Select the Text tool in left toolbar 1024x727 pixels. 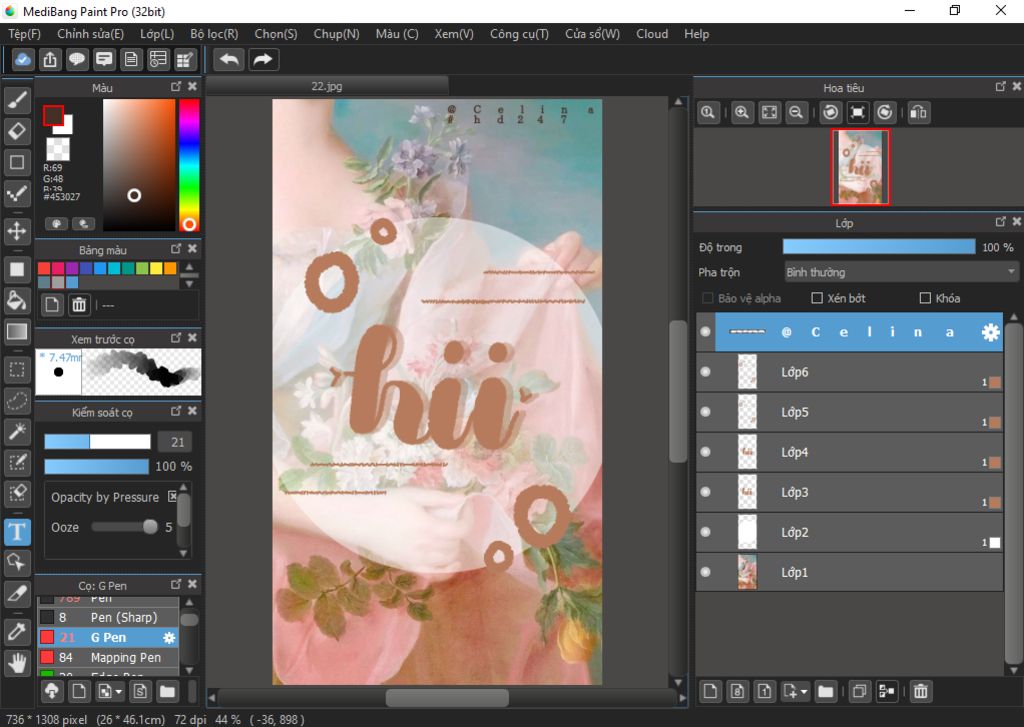pyautogui.click(x=17, y=531)
